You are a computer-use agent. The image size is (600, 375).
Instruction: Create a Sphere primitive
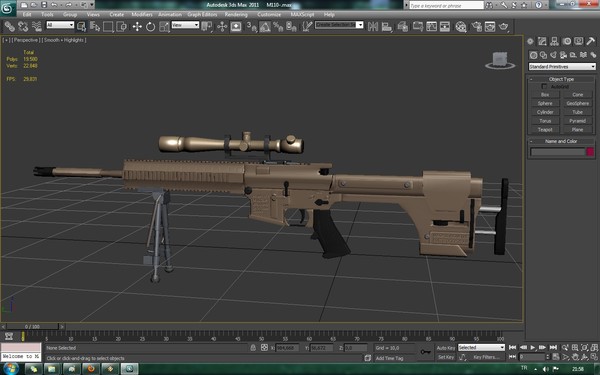[x=545, y=103]
